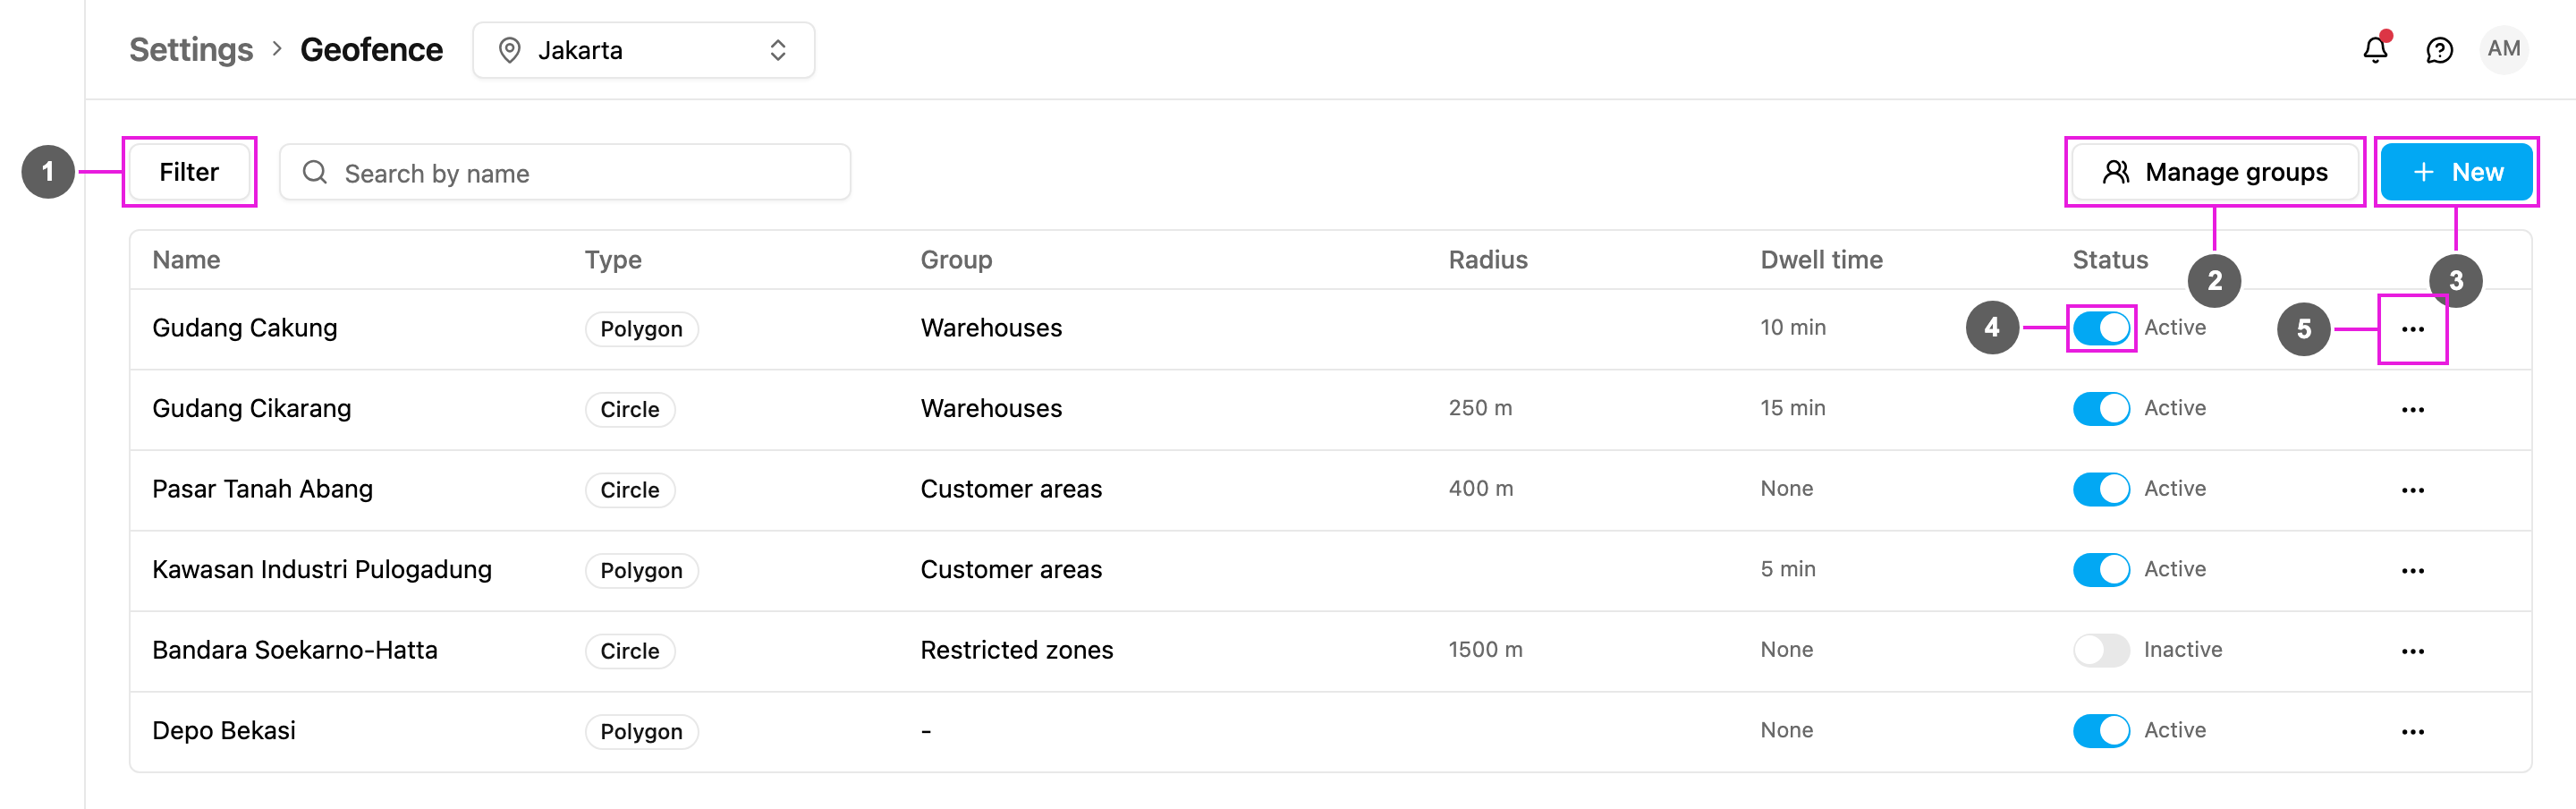Click the Geofence breadcrumb title

point(371,50)
